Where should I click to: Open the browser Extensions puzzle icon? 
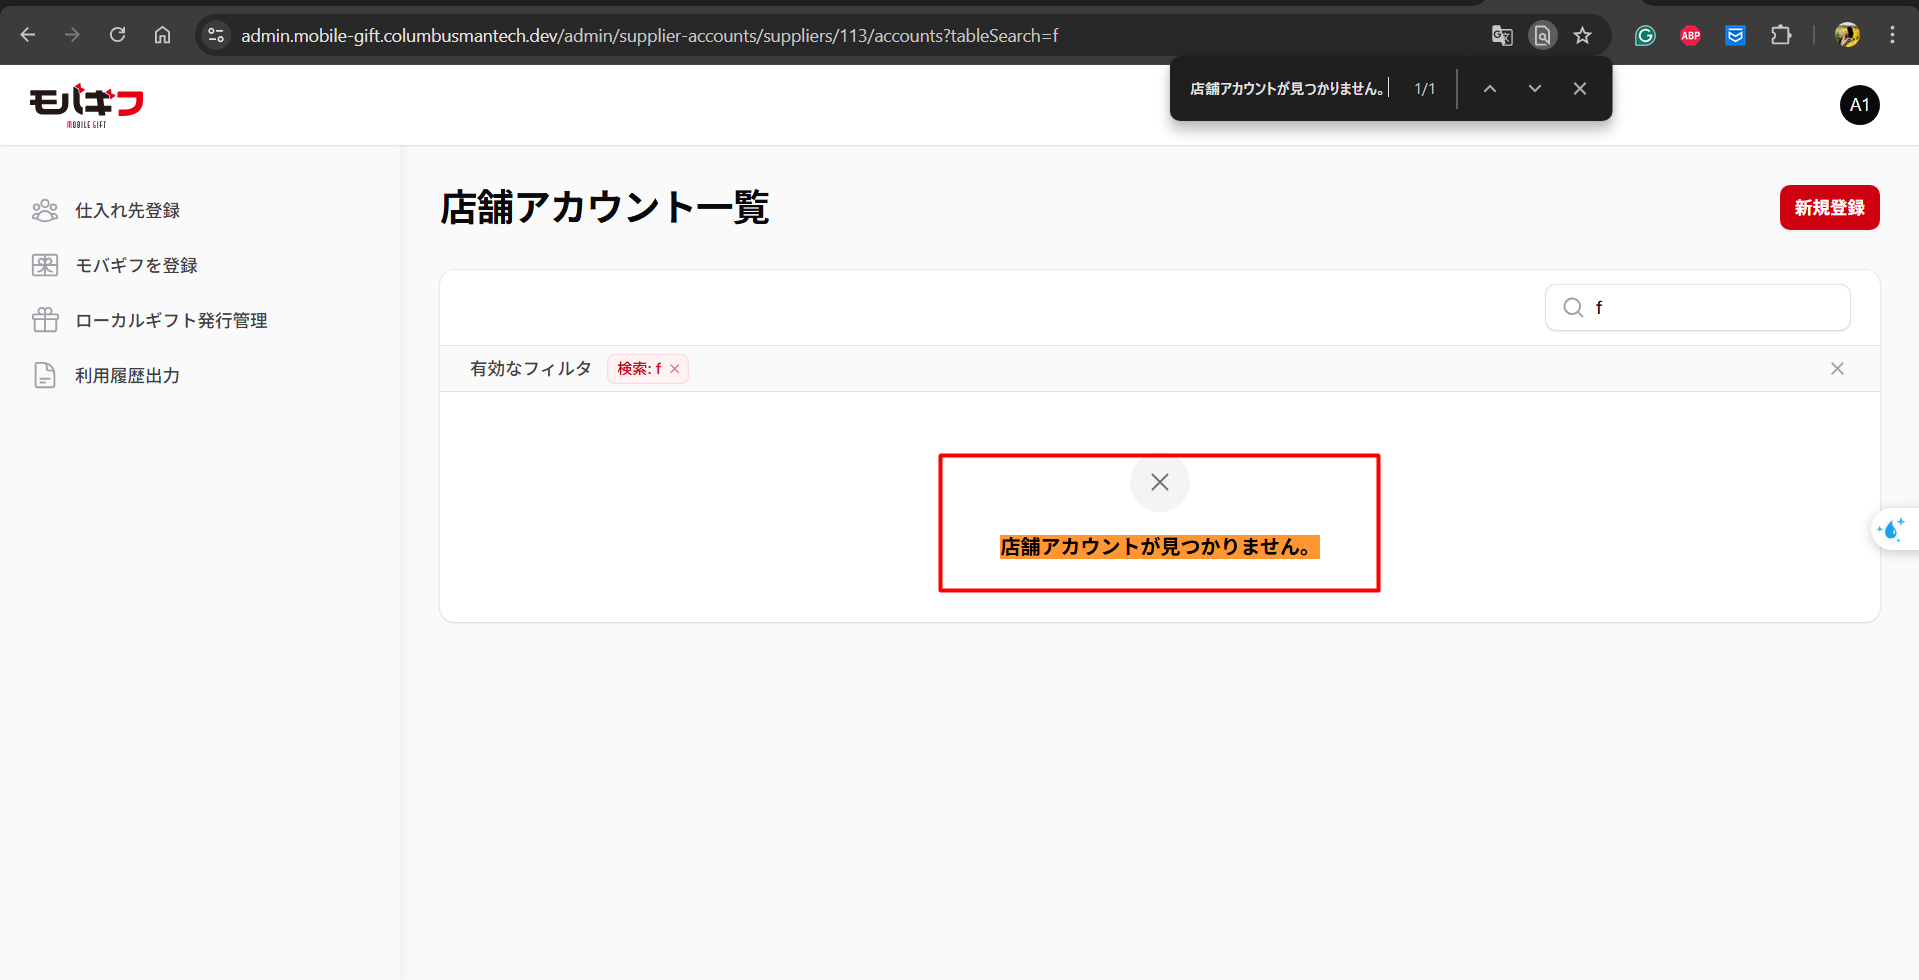point(1780,36)
